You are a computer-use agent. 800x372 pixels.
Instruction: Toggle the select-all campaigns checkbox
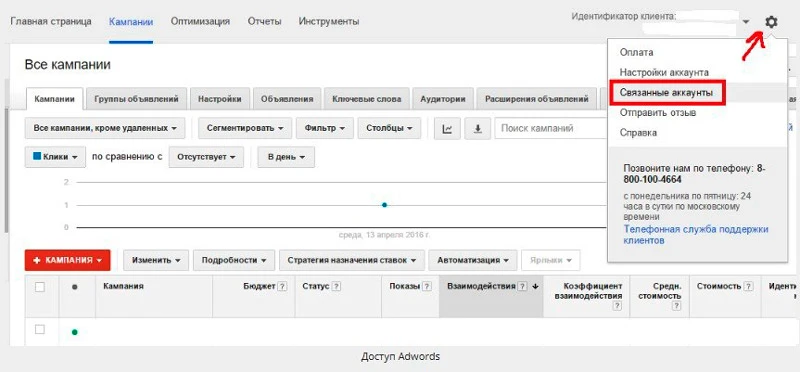[x=40, y=287]
